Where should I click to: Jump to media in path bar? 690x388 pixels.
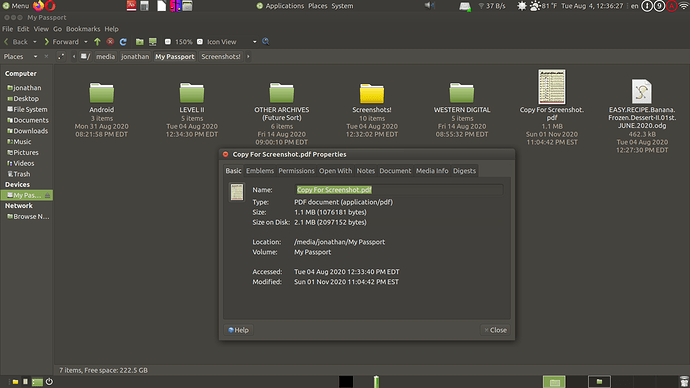click(105, 56)
